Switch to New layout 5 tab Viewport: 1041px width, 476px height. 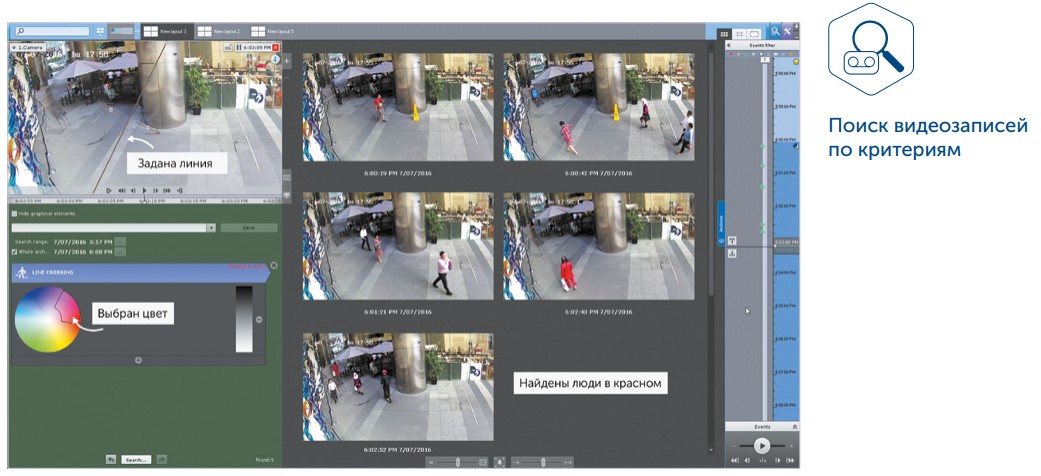274,31
